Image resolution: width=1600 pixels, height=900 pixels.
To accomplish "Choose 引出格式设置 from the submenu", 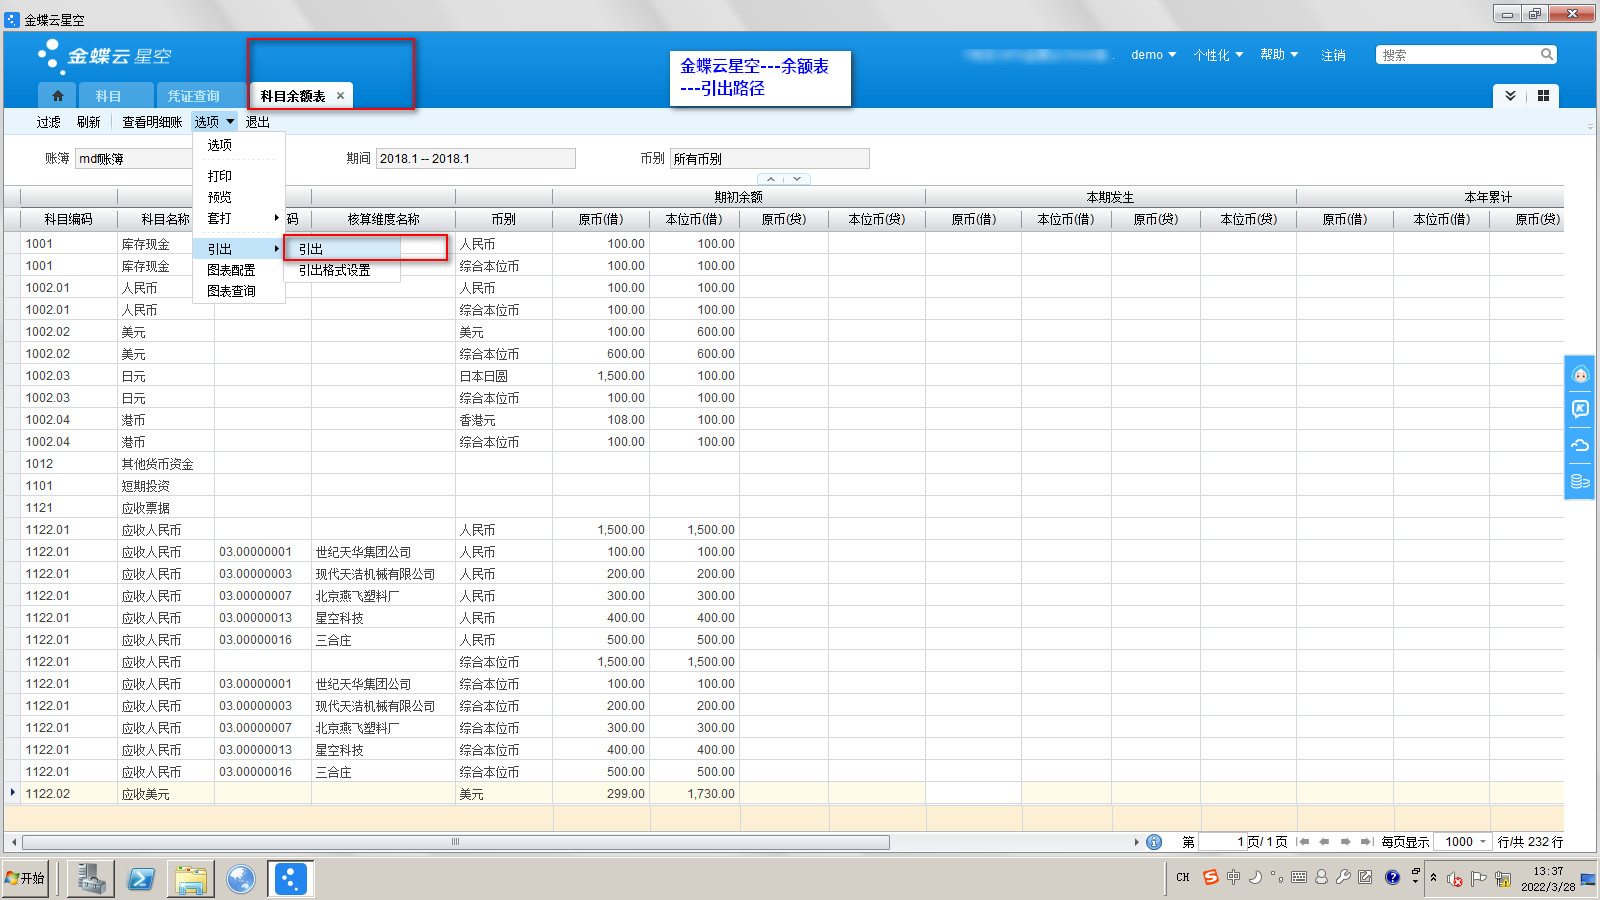I will (334, 270).
